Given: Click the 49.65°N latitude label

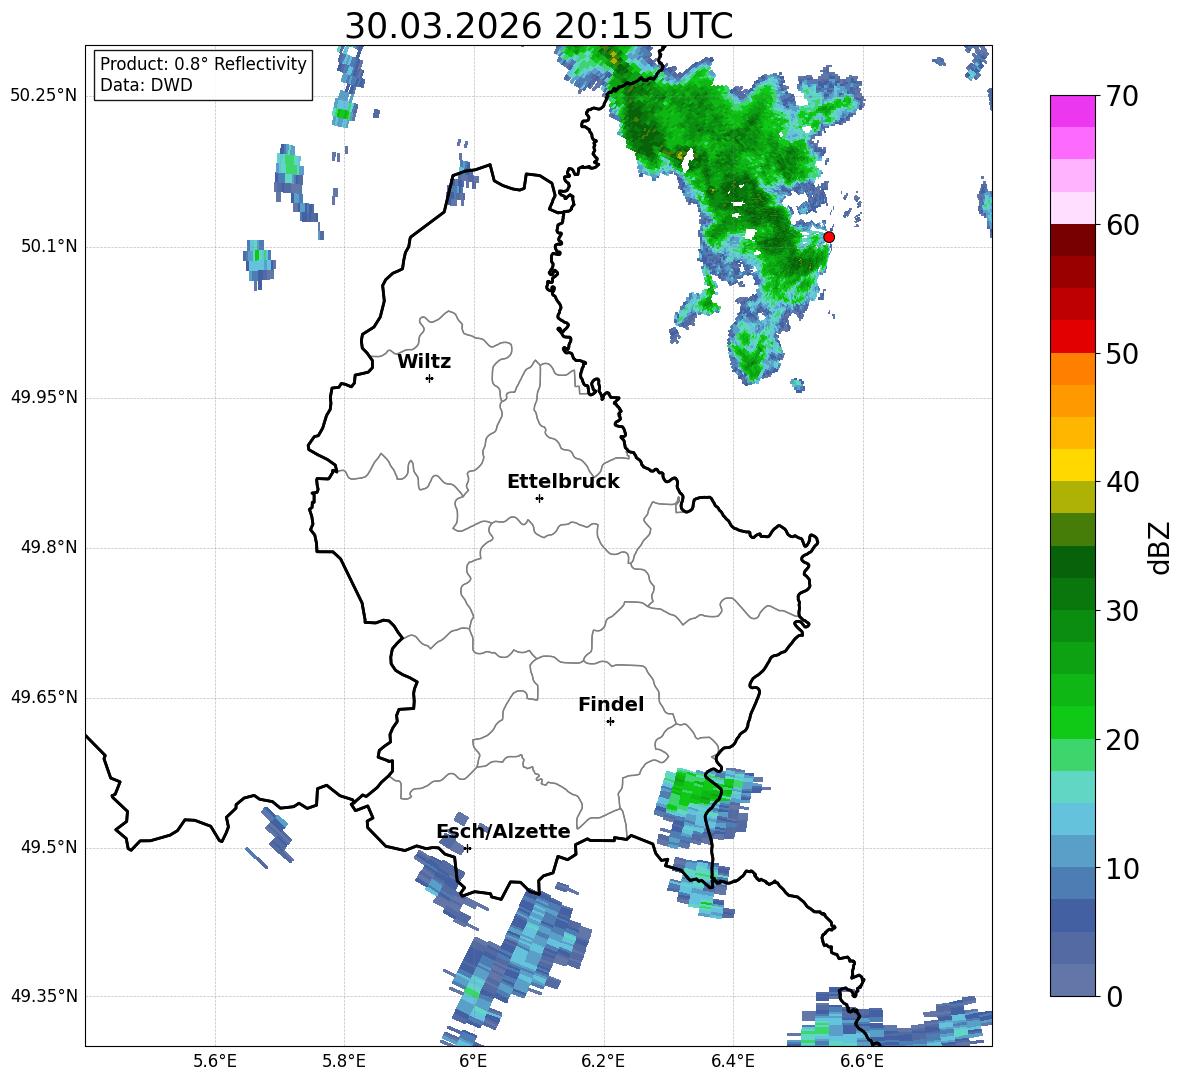Looking at the screenshot, I should click(44, 697).
